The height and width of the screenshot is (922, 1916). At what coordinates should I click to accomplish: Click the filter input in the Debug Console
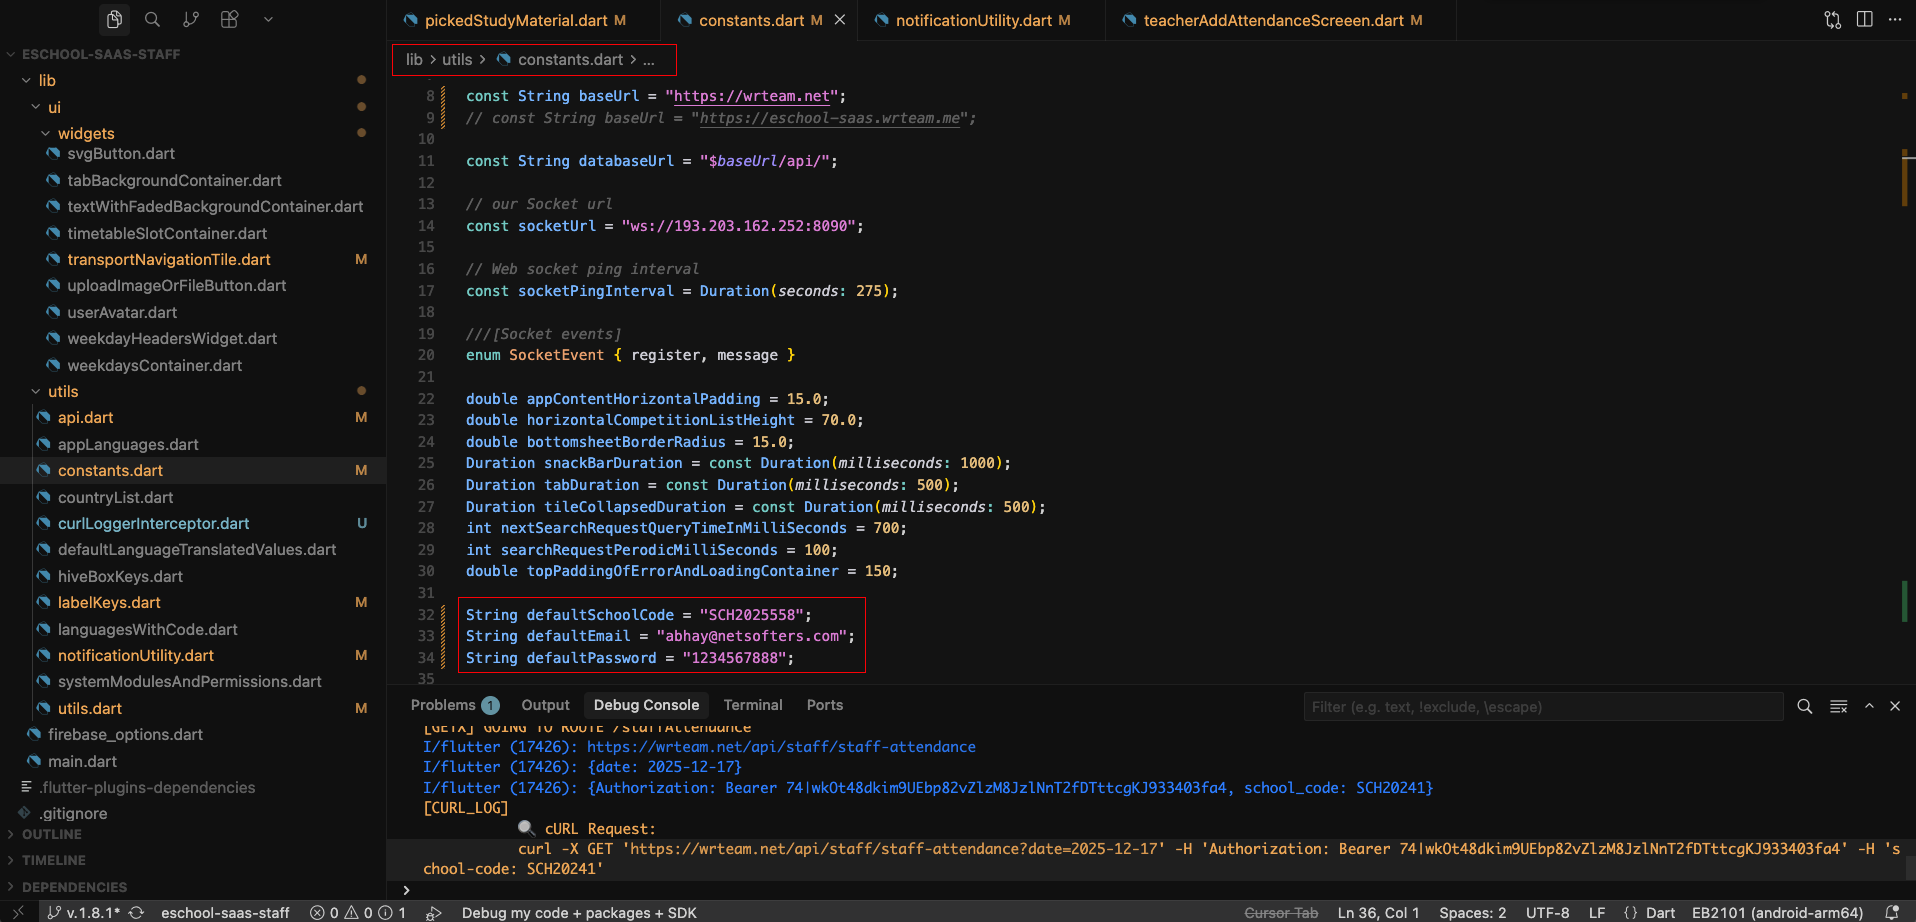[x=1543, y=706]
